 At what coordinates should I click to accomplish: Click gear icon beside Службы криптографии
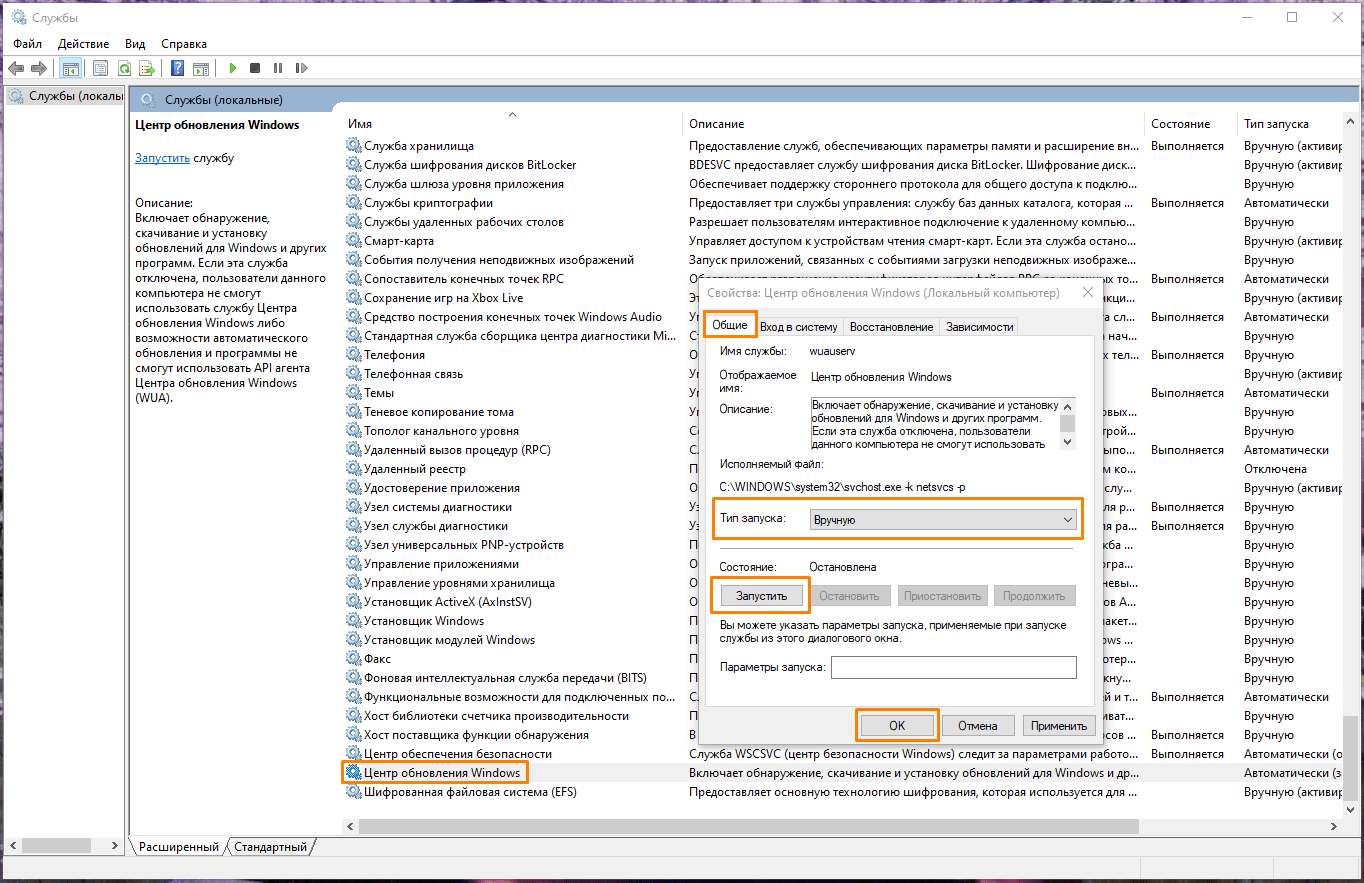tap(353, 203)
